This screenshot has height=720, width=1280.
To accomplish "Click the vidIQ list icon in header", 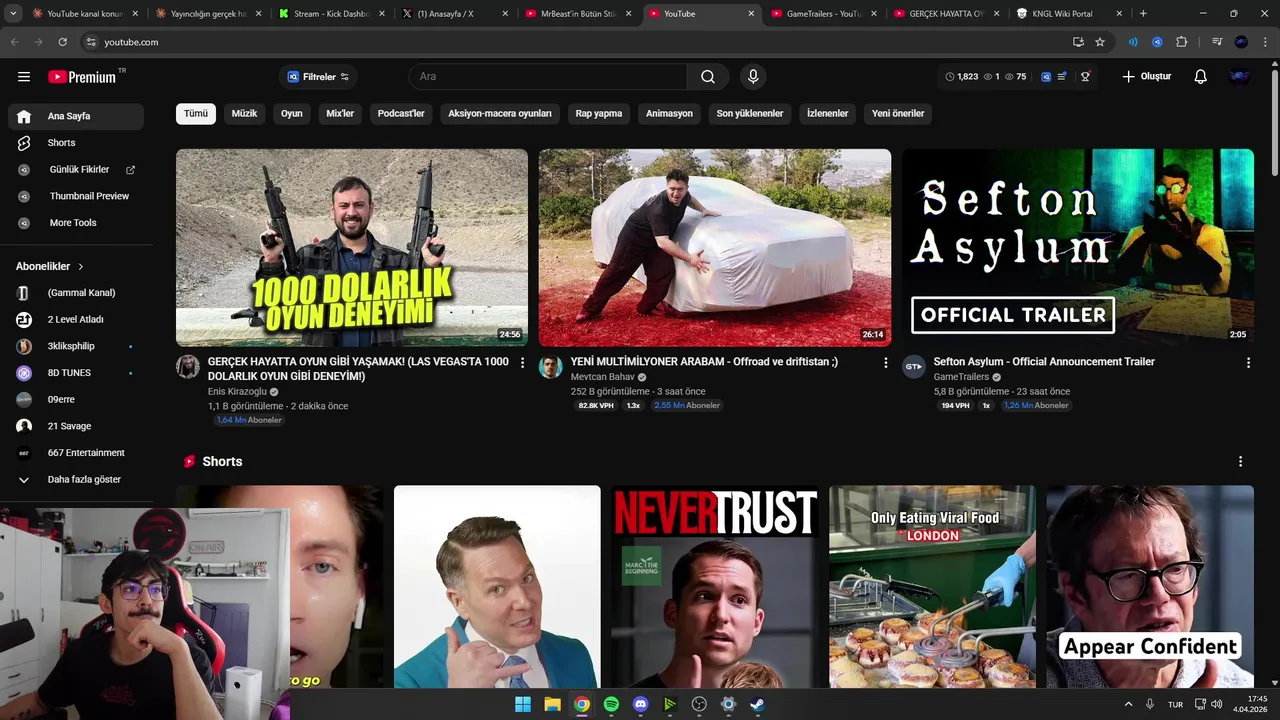I will click(1062, 77).
